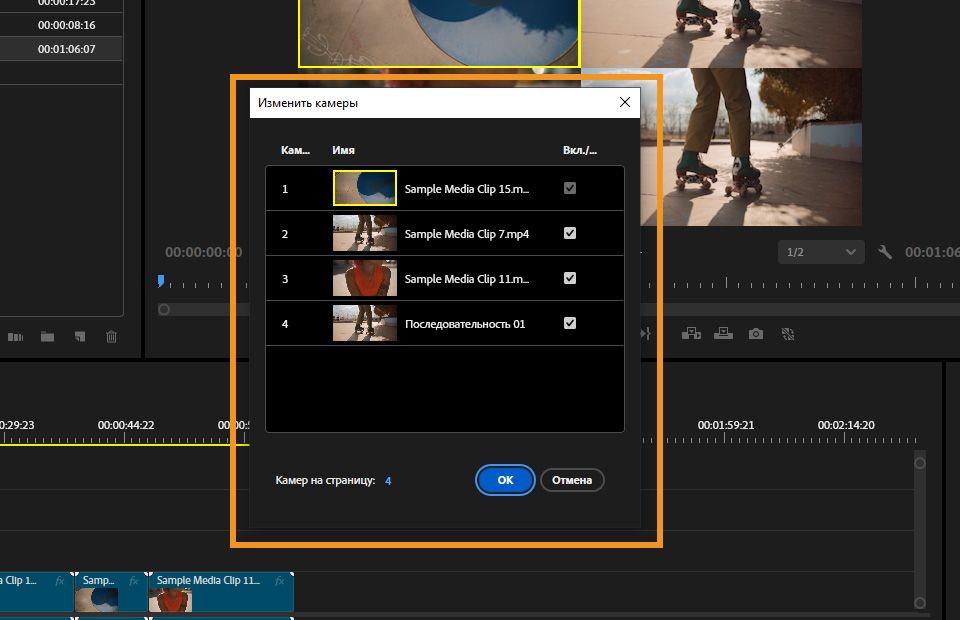Image resolution: width=960 pixels, height=620 pixels.
Task: Close the Изменить камеры dialog
Action: 625,102
